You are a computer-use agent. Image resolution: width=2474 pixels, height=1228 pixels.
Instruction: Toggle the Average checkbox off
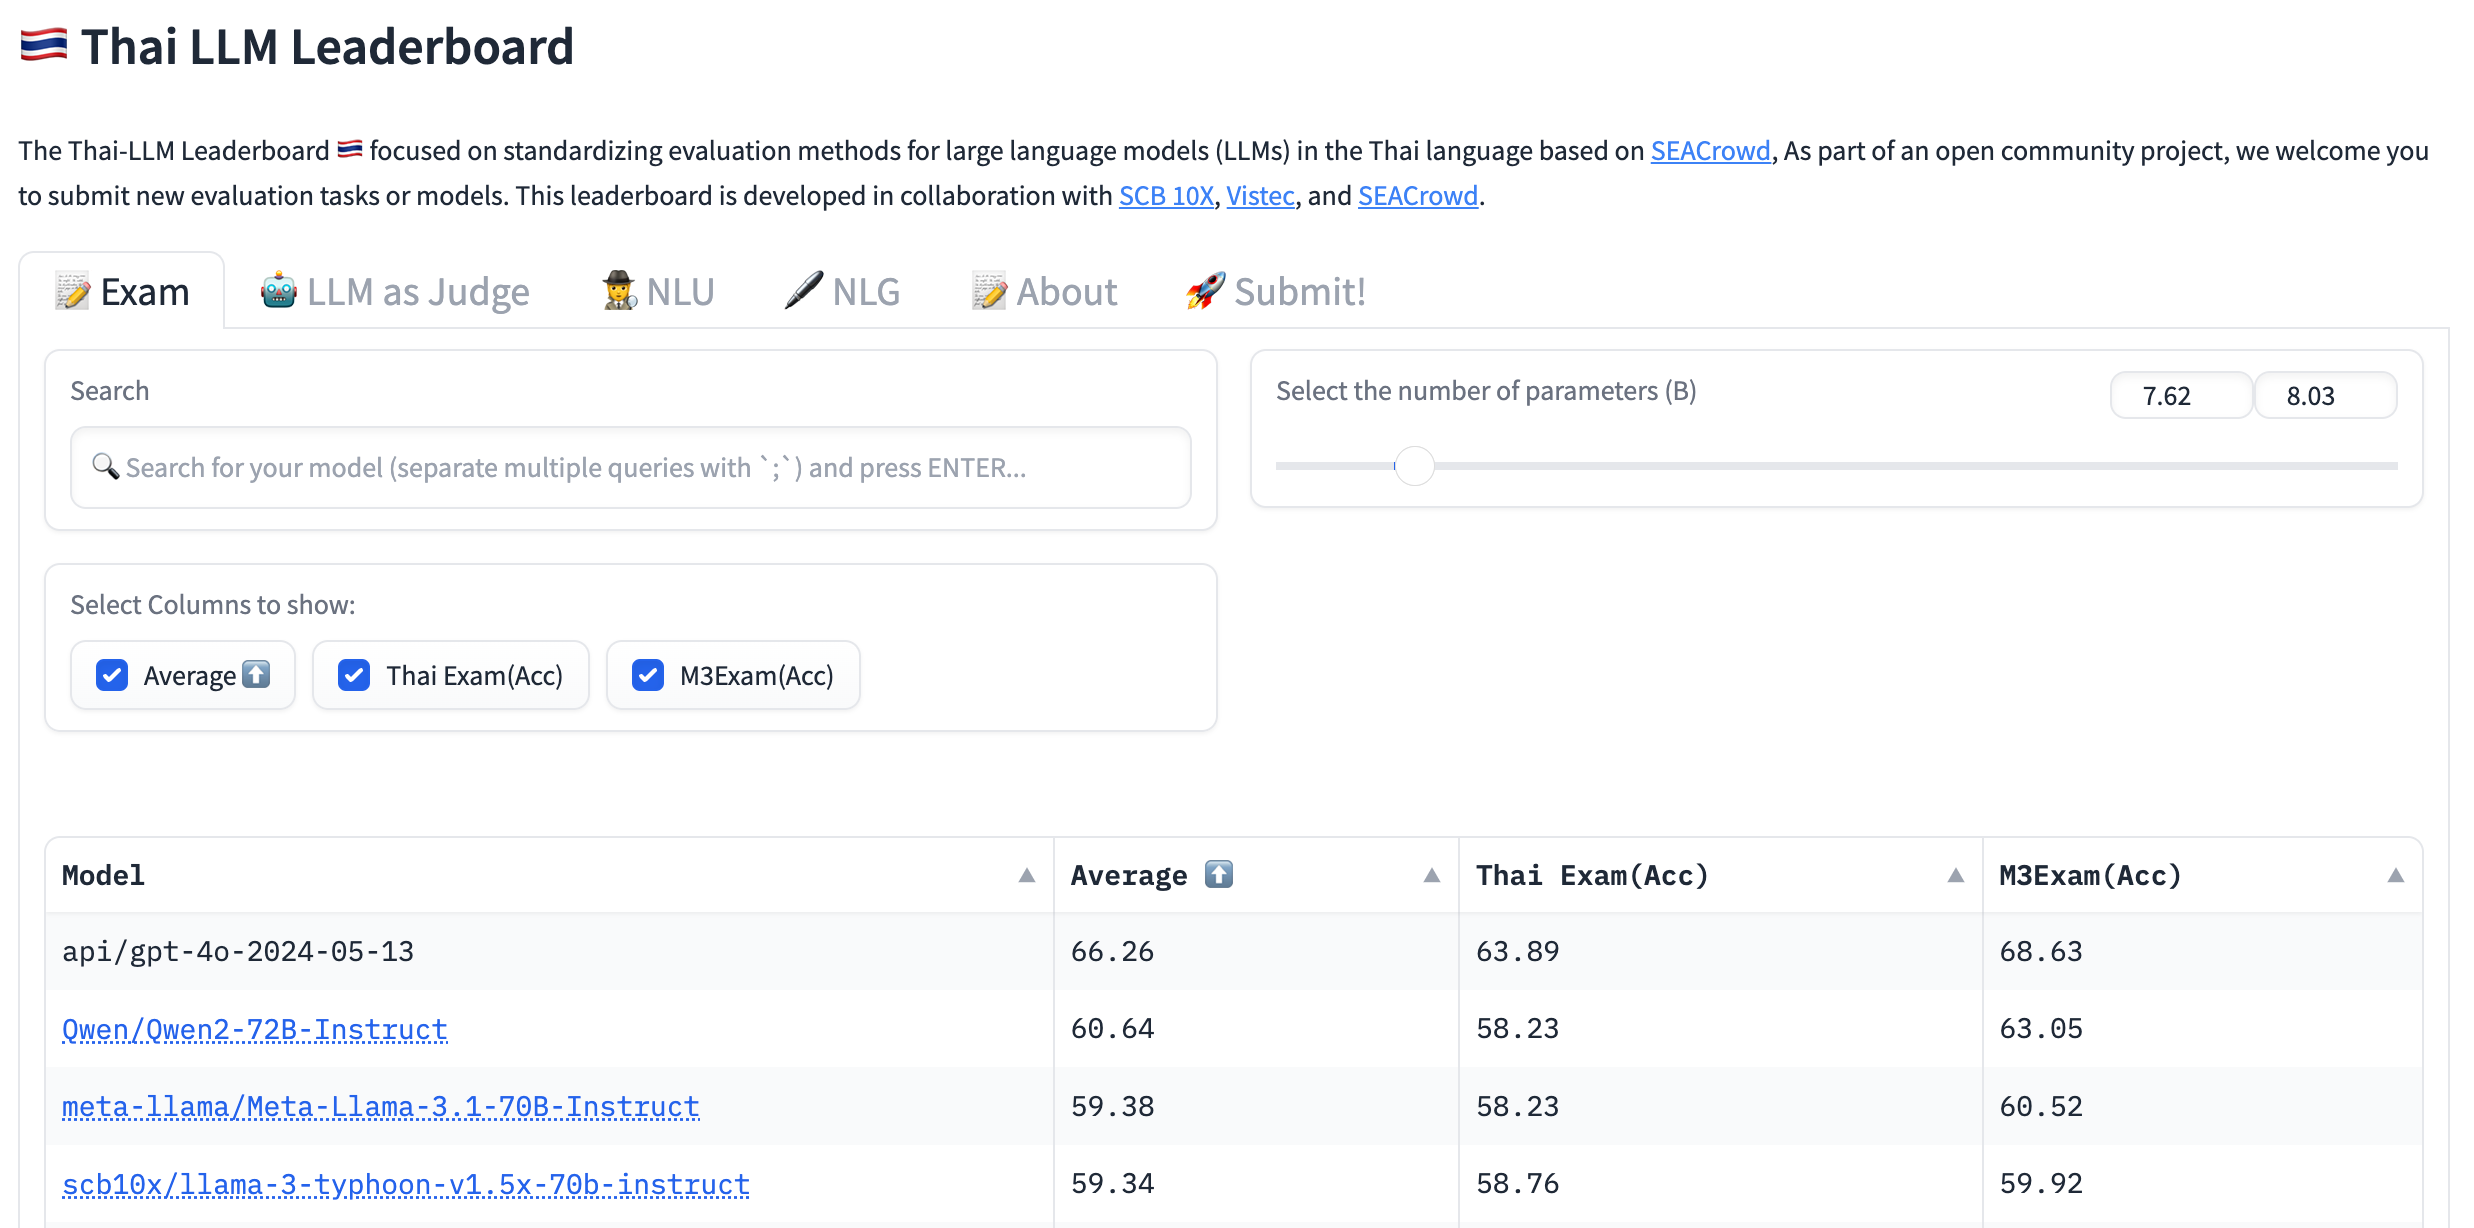click(115, 676)
